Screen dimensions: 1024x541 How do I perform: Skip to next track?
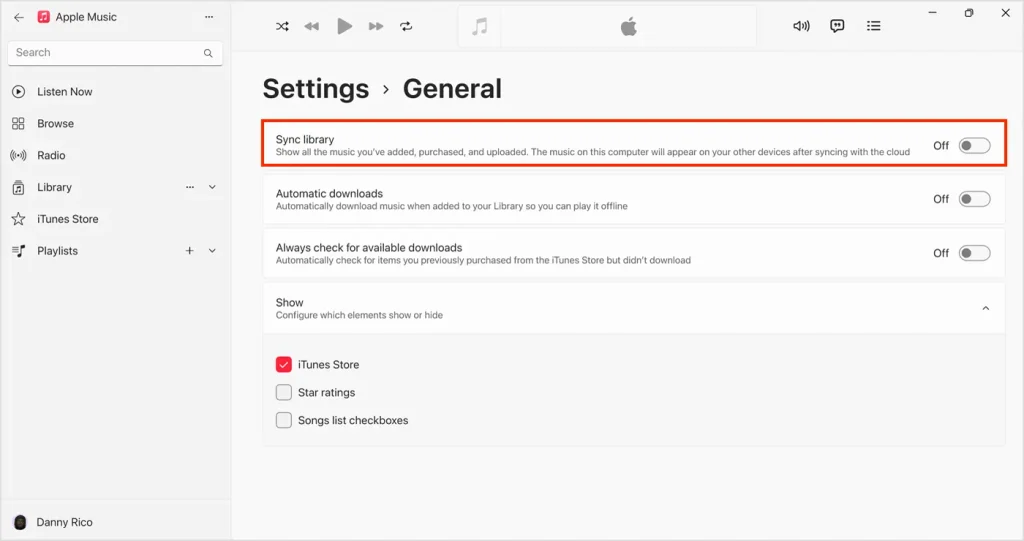[x=376, y=26]
